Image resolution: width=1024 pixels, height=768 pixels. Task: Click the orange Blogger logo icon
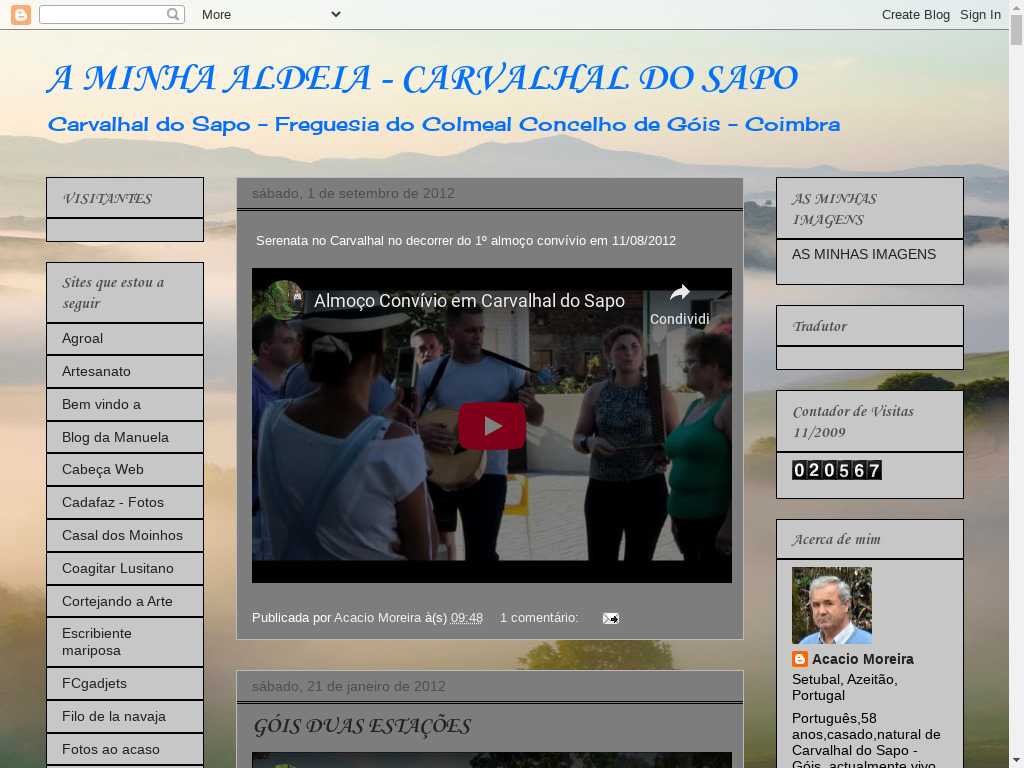(x=21, y=14)
